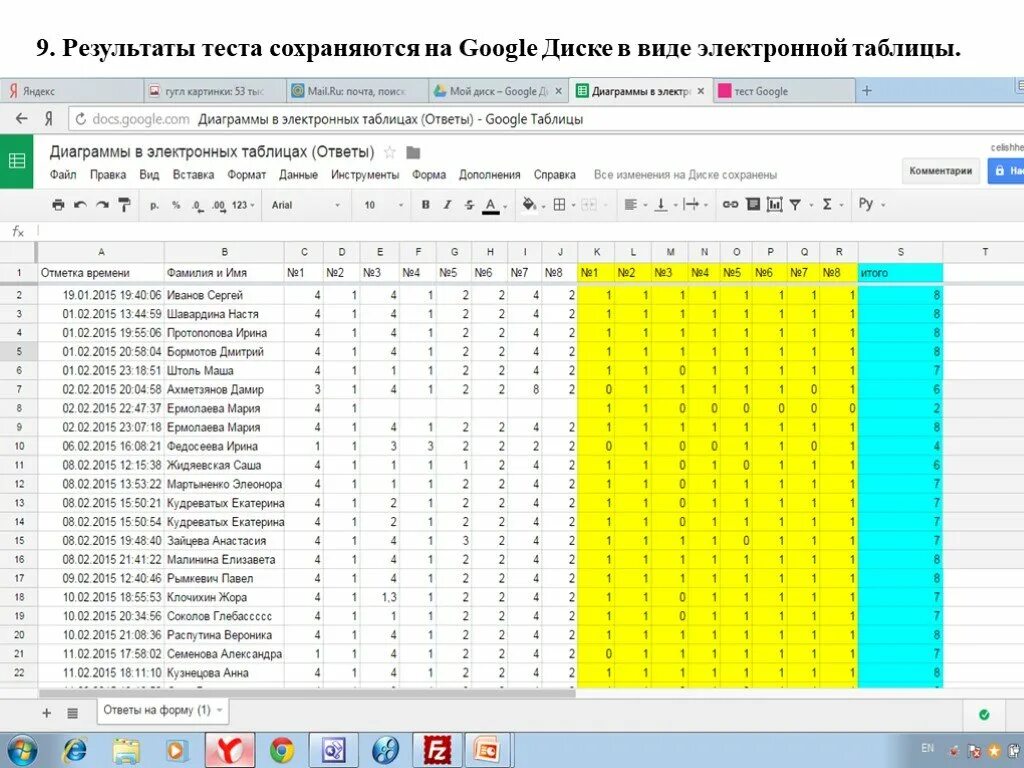Image resolution: width=1024 pixels, height=768 pixels.
Task: Click the Комментарии button
Action: [940, 171]
